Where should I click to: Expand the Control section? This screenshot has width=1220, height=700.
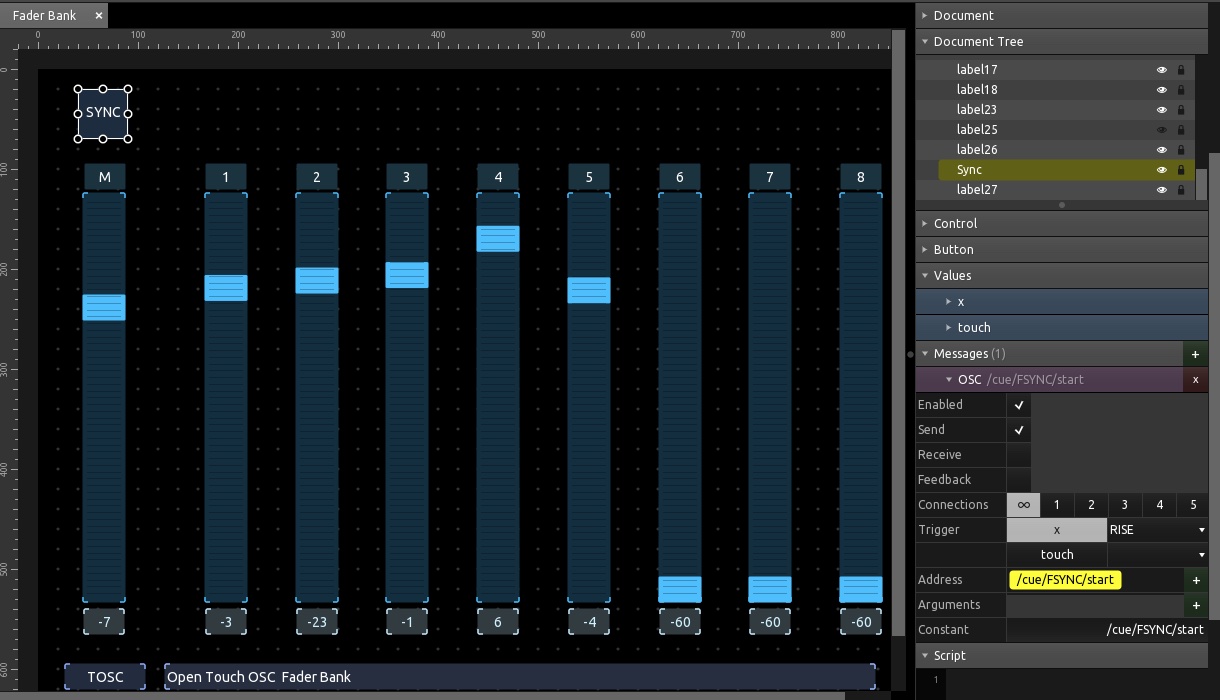(x=955, y=224)
